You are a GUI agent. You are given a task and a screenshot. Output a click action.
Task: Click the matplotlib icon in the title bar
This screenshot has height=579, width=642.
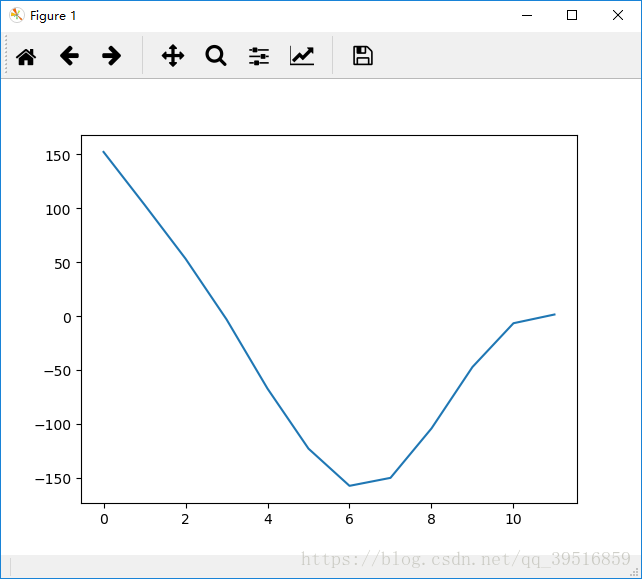click(x=17, y=15)
